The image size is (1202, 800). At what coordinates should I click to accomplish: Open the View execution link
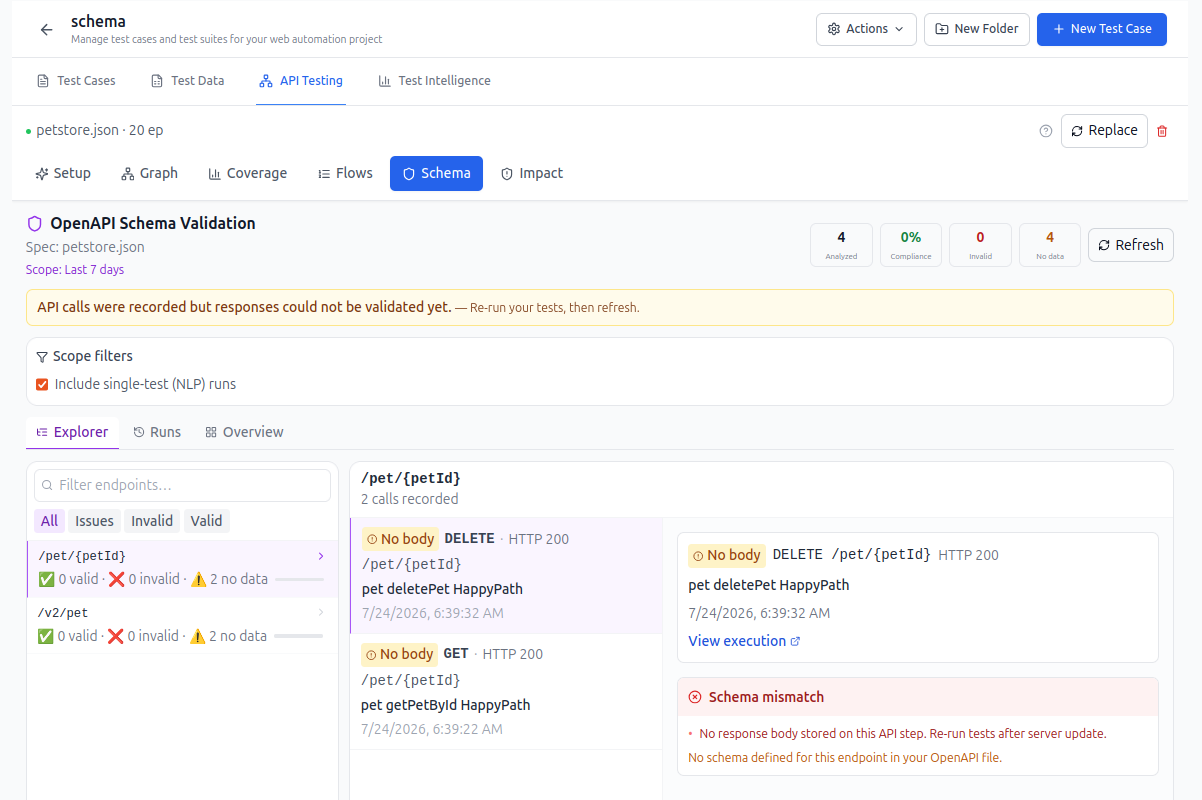[744, 641]
